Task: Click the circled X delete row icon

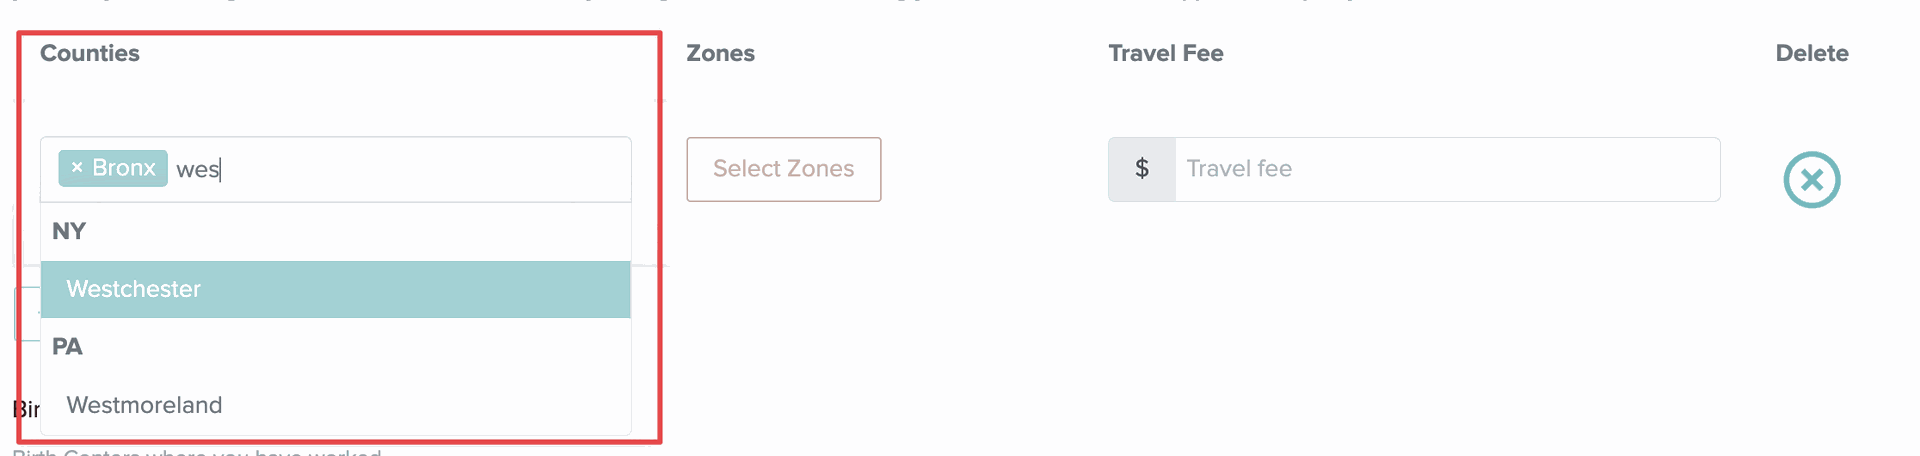Action: [x=1811, y=180]
